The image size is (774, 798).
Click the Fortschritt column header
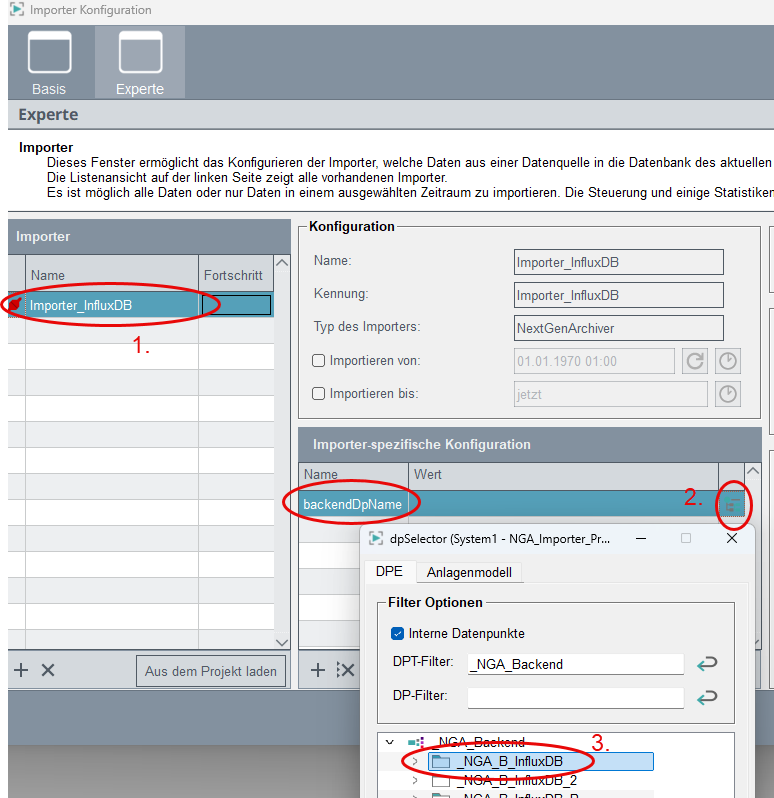236,275
